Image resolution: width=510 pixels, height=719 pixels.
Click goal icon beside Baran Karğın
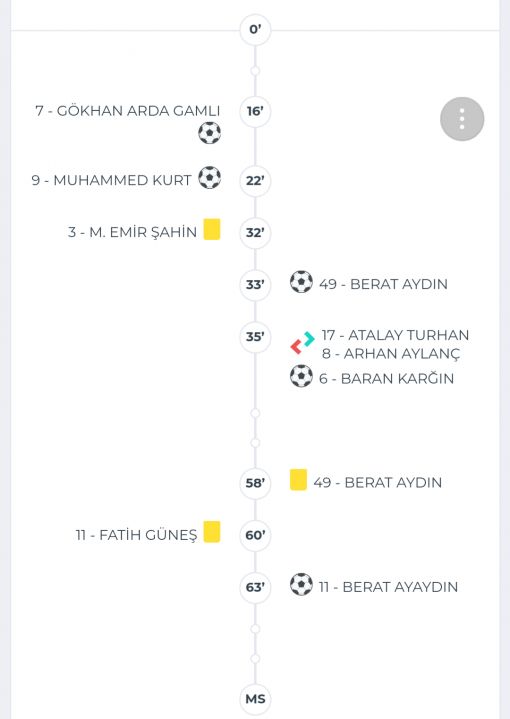click(301, 376)
